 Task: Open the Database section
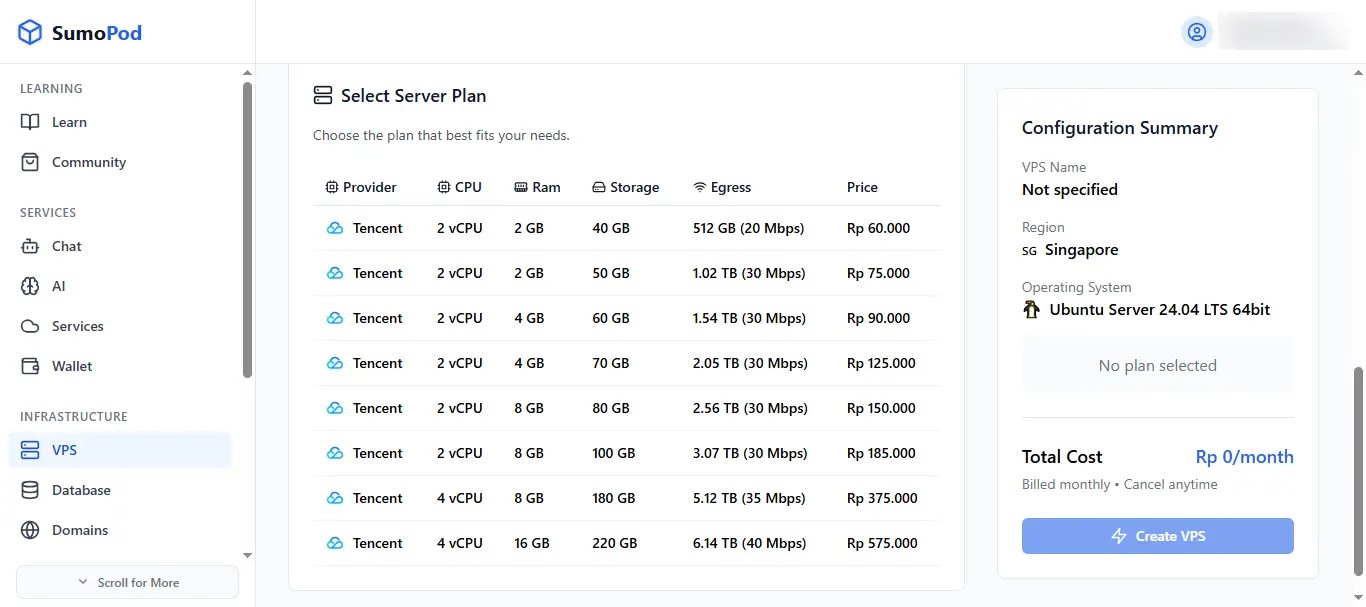click(120, 490)
